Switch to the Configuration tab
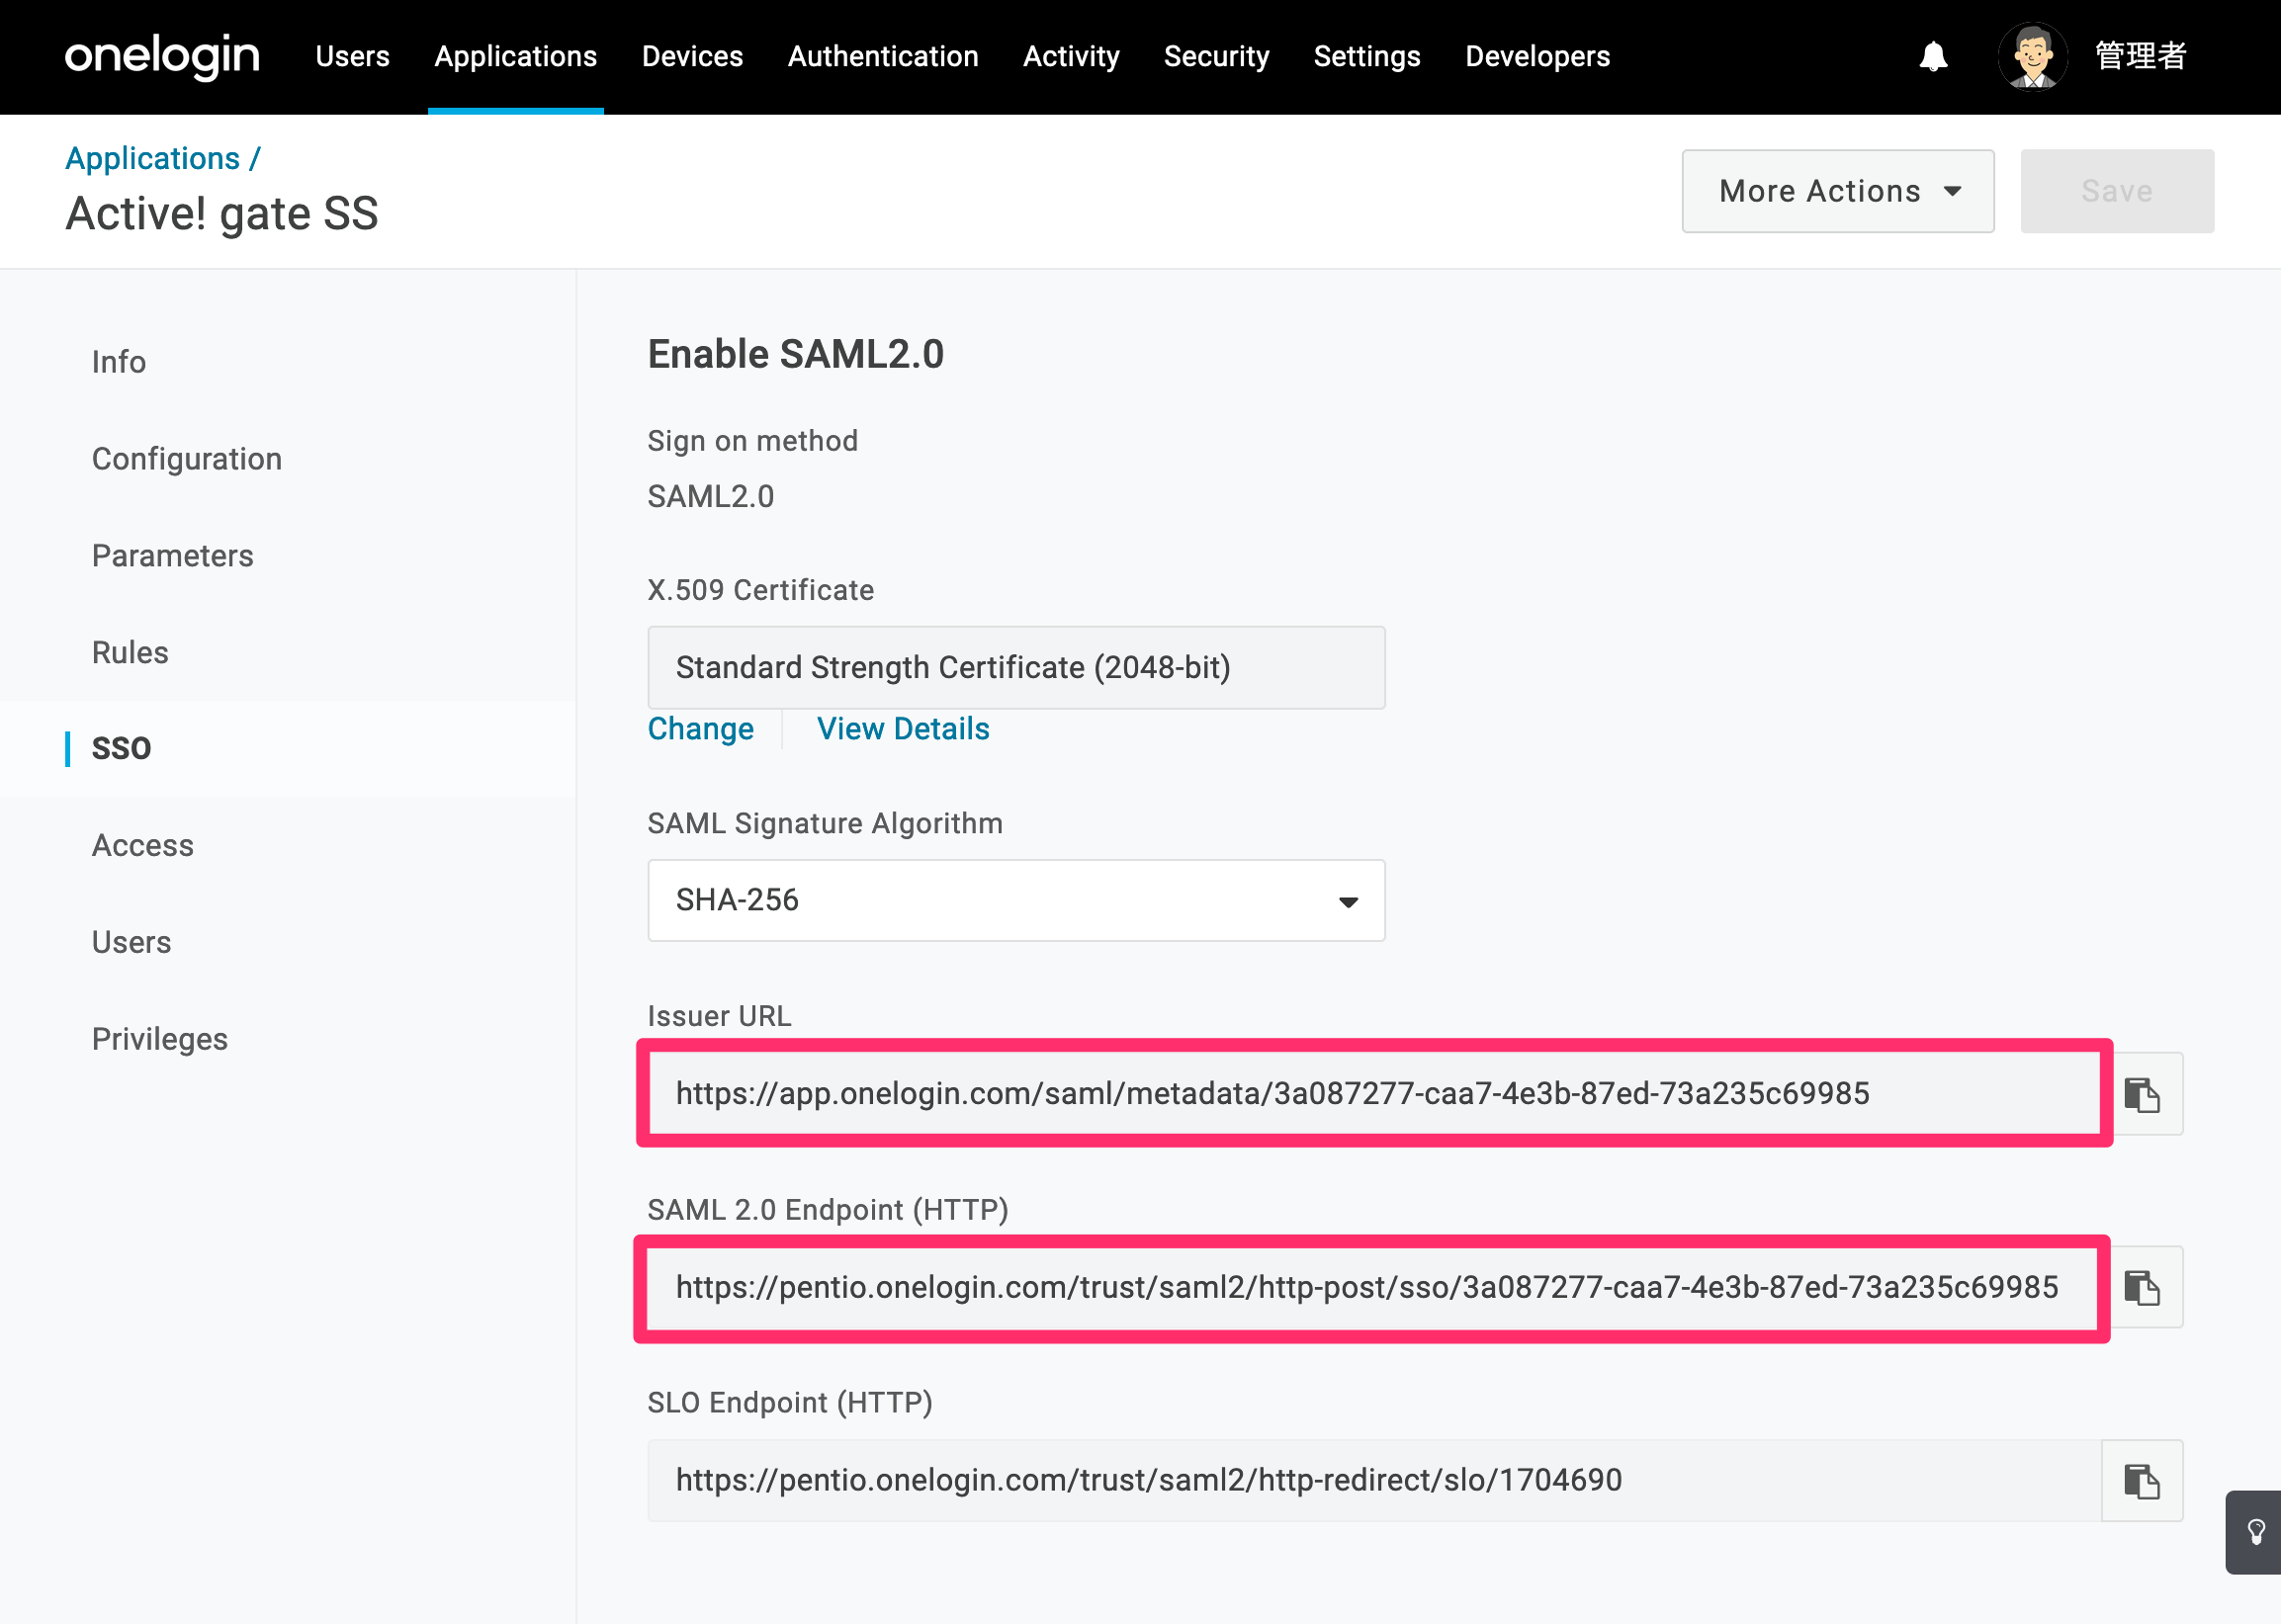Image resolution: width=2281 pixels, height=1624 pixels. pyautogui.click(x=187, y=459)
